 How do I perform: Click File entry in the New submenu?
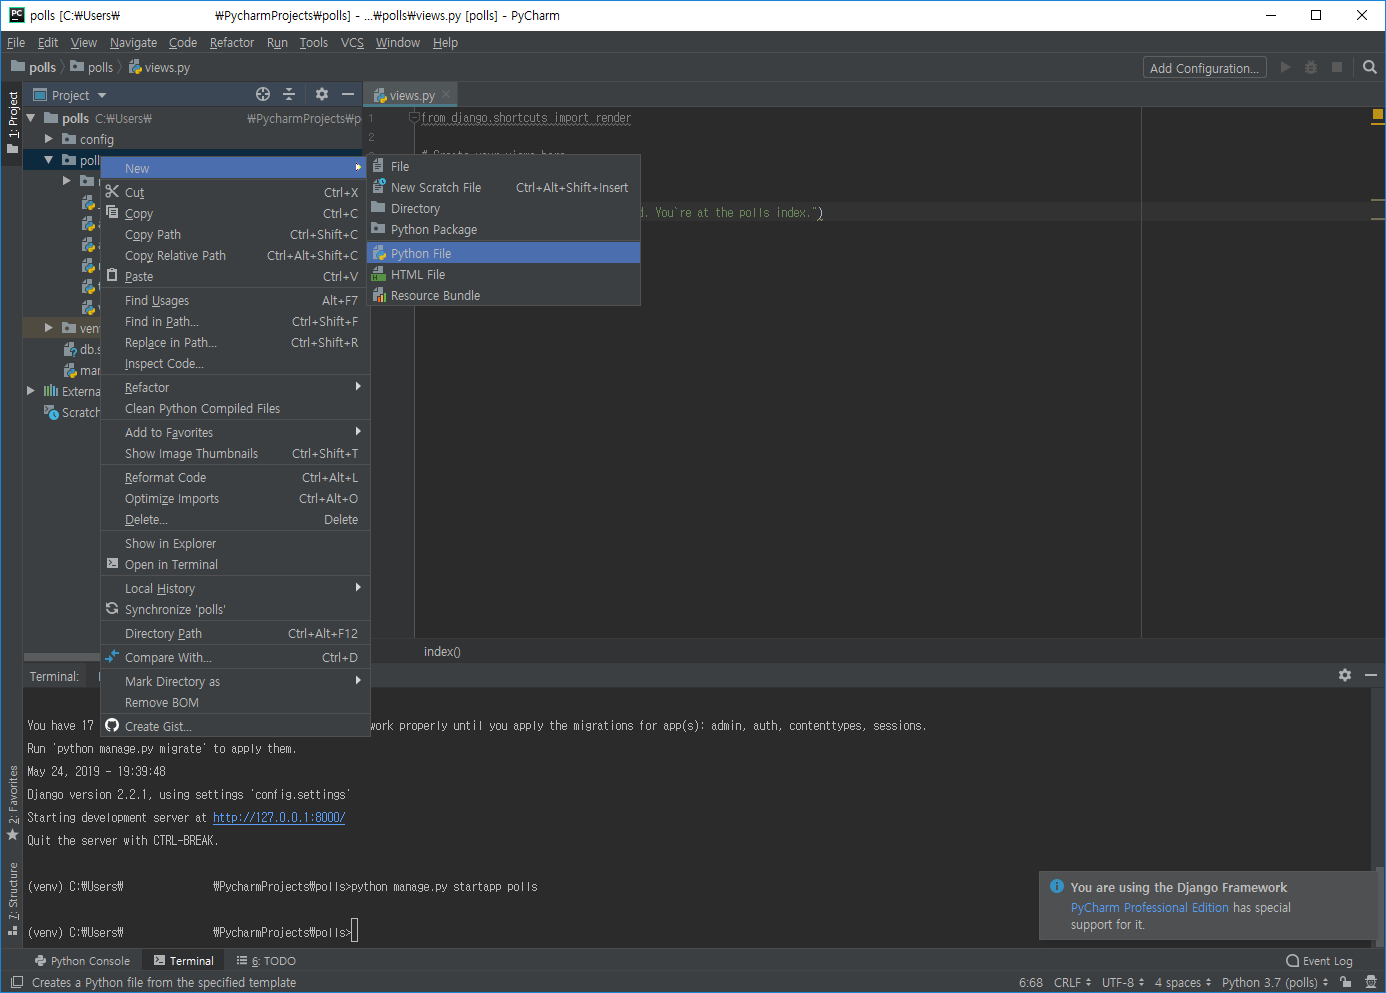click(x=503, y=166)
